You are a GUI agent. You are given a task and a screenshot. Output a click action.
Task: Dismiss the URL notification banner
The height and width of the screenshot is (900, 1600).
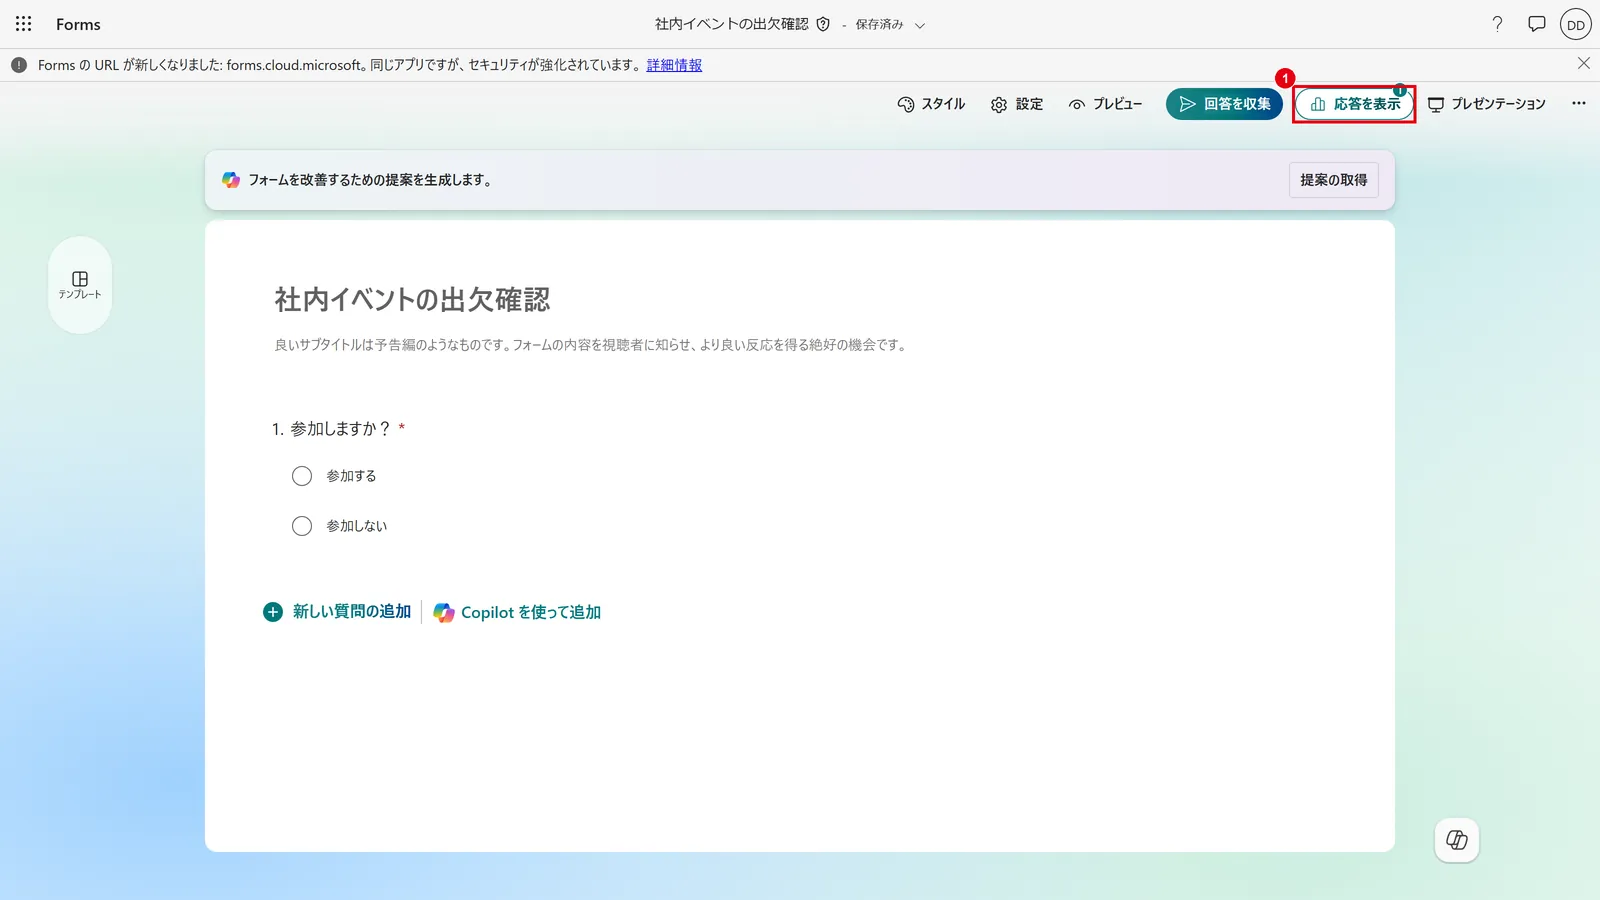[1584, 63]
